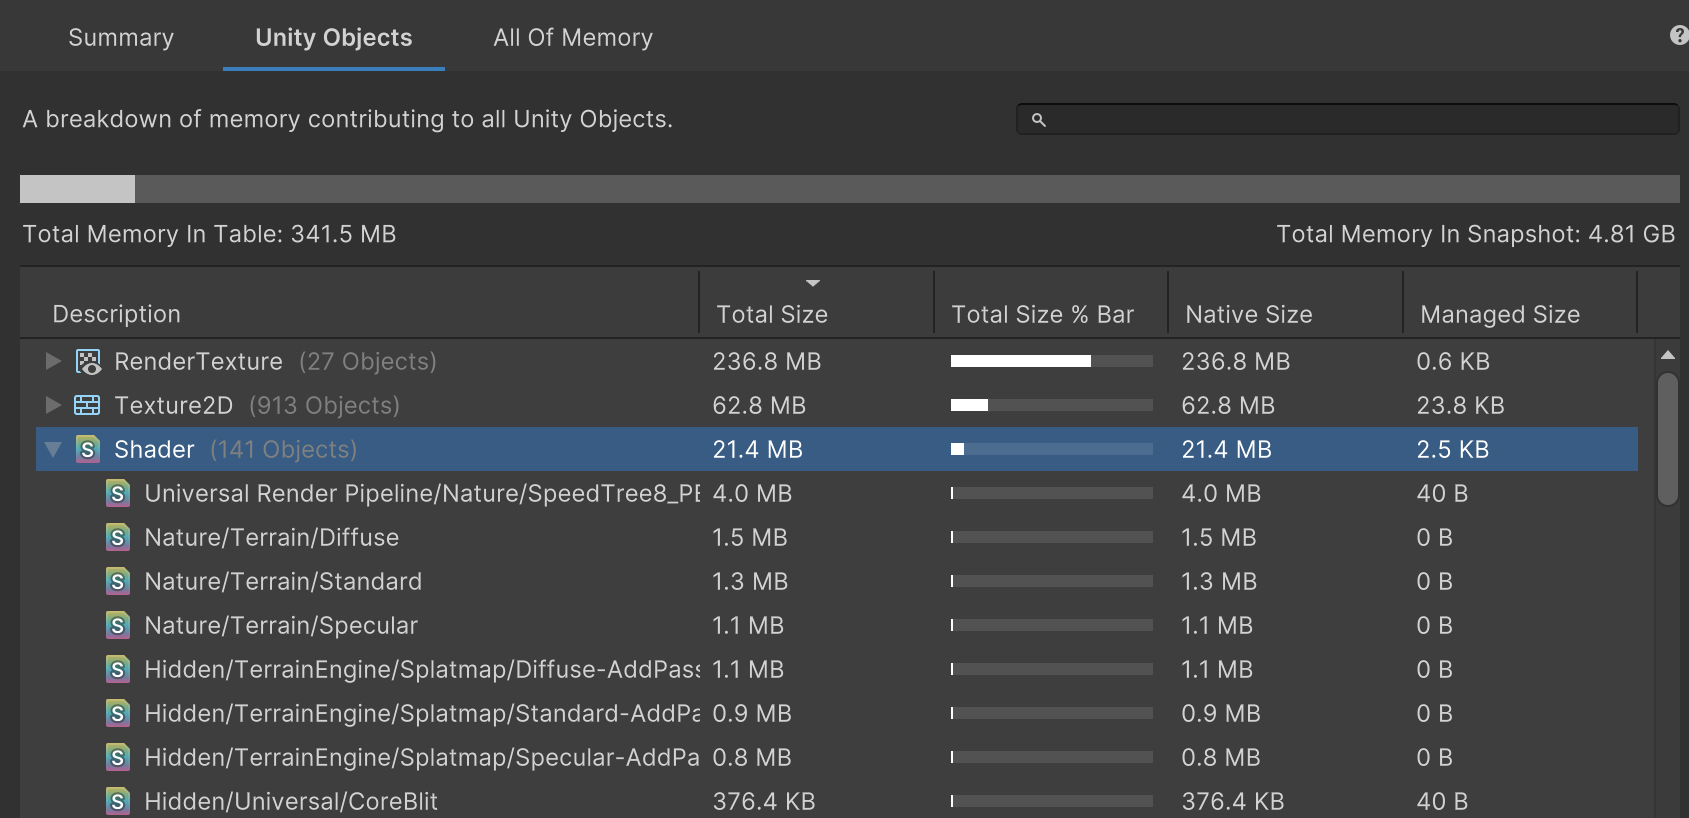
Task: Collapse the Shader group
Action: pos(53,450)
